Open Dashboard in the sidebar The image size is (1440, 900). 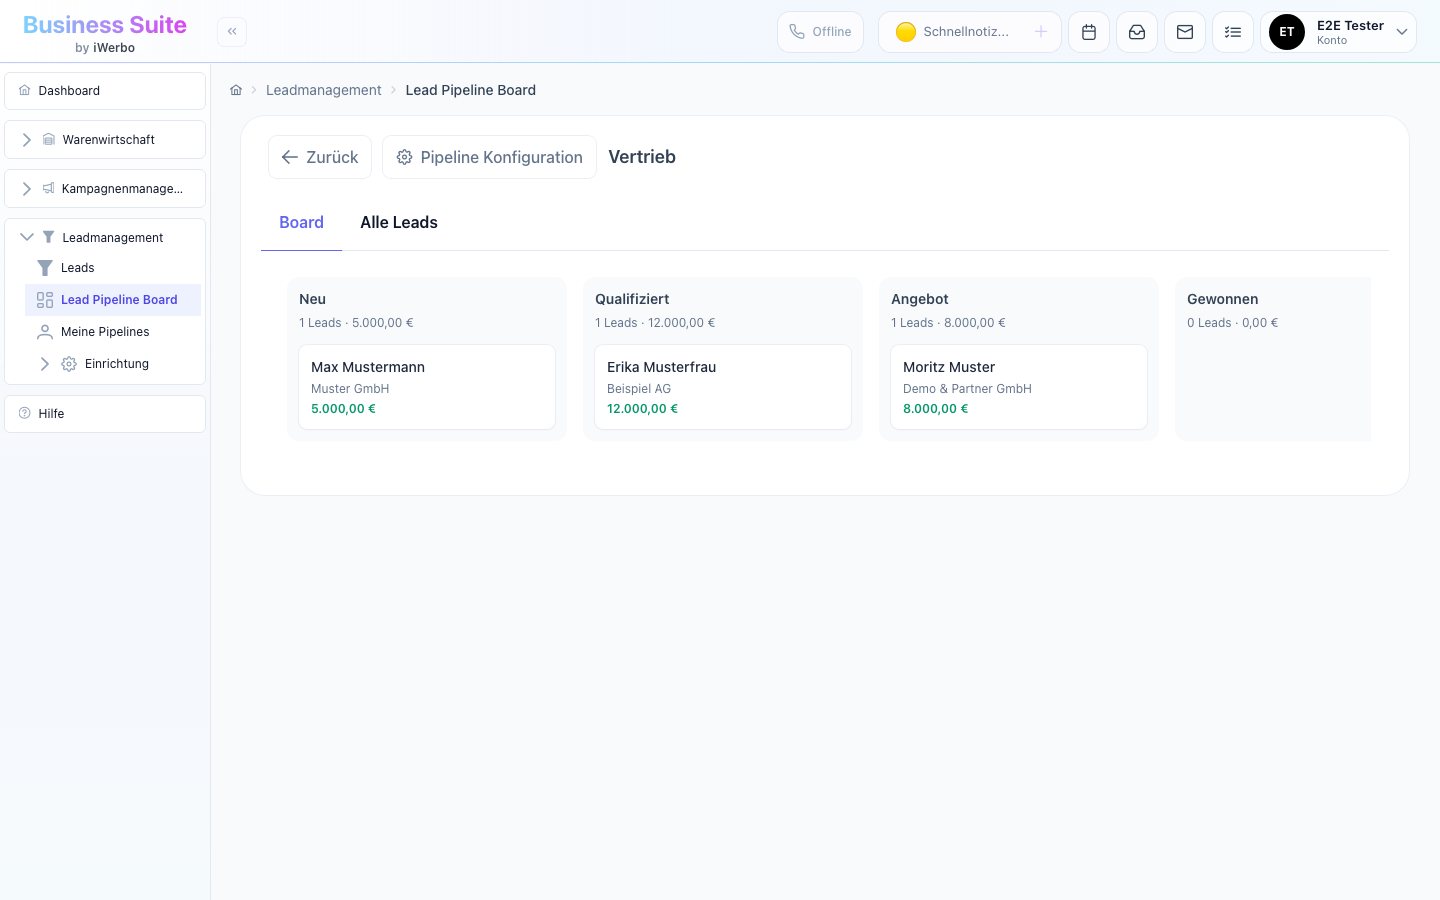click(105, 91)
